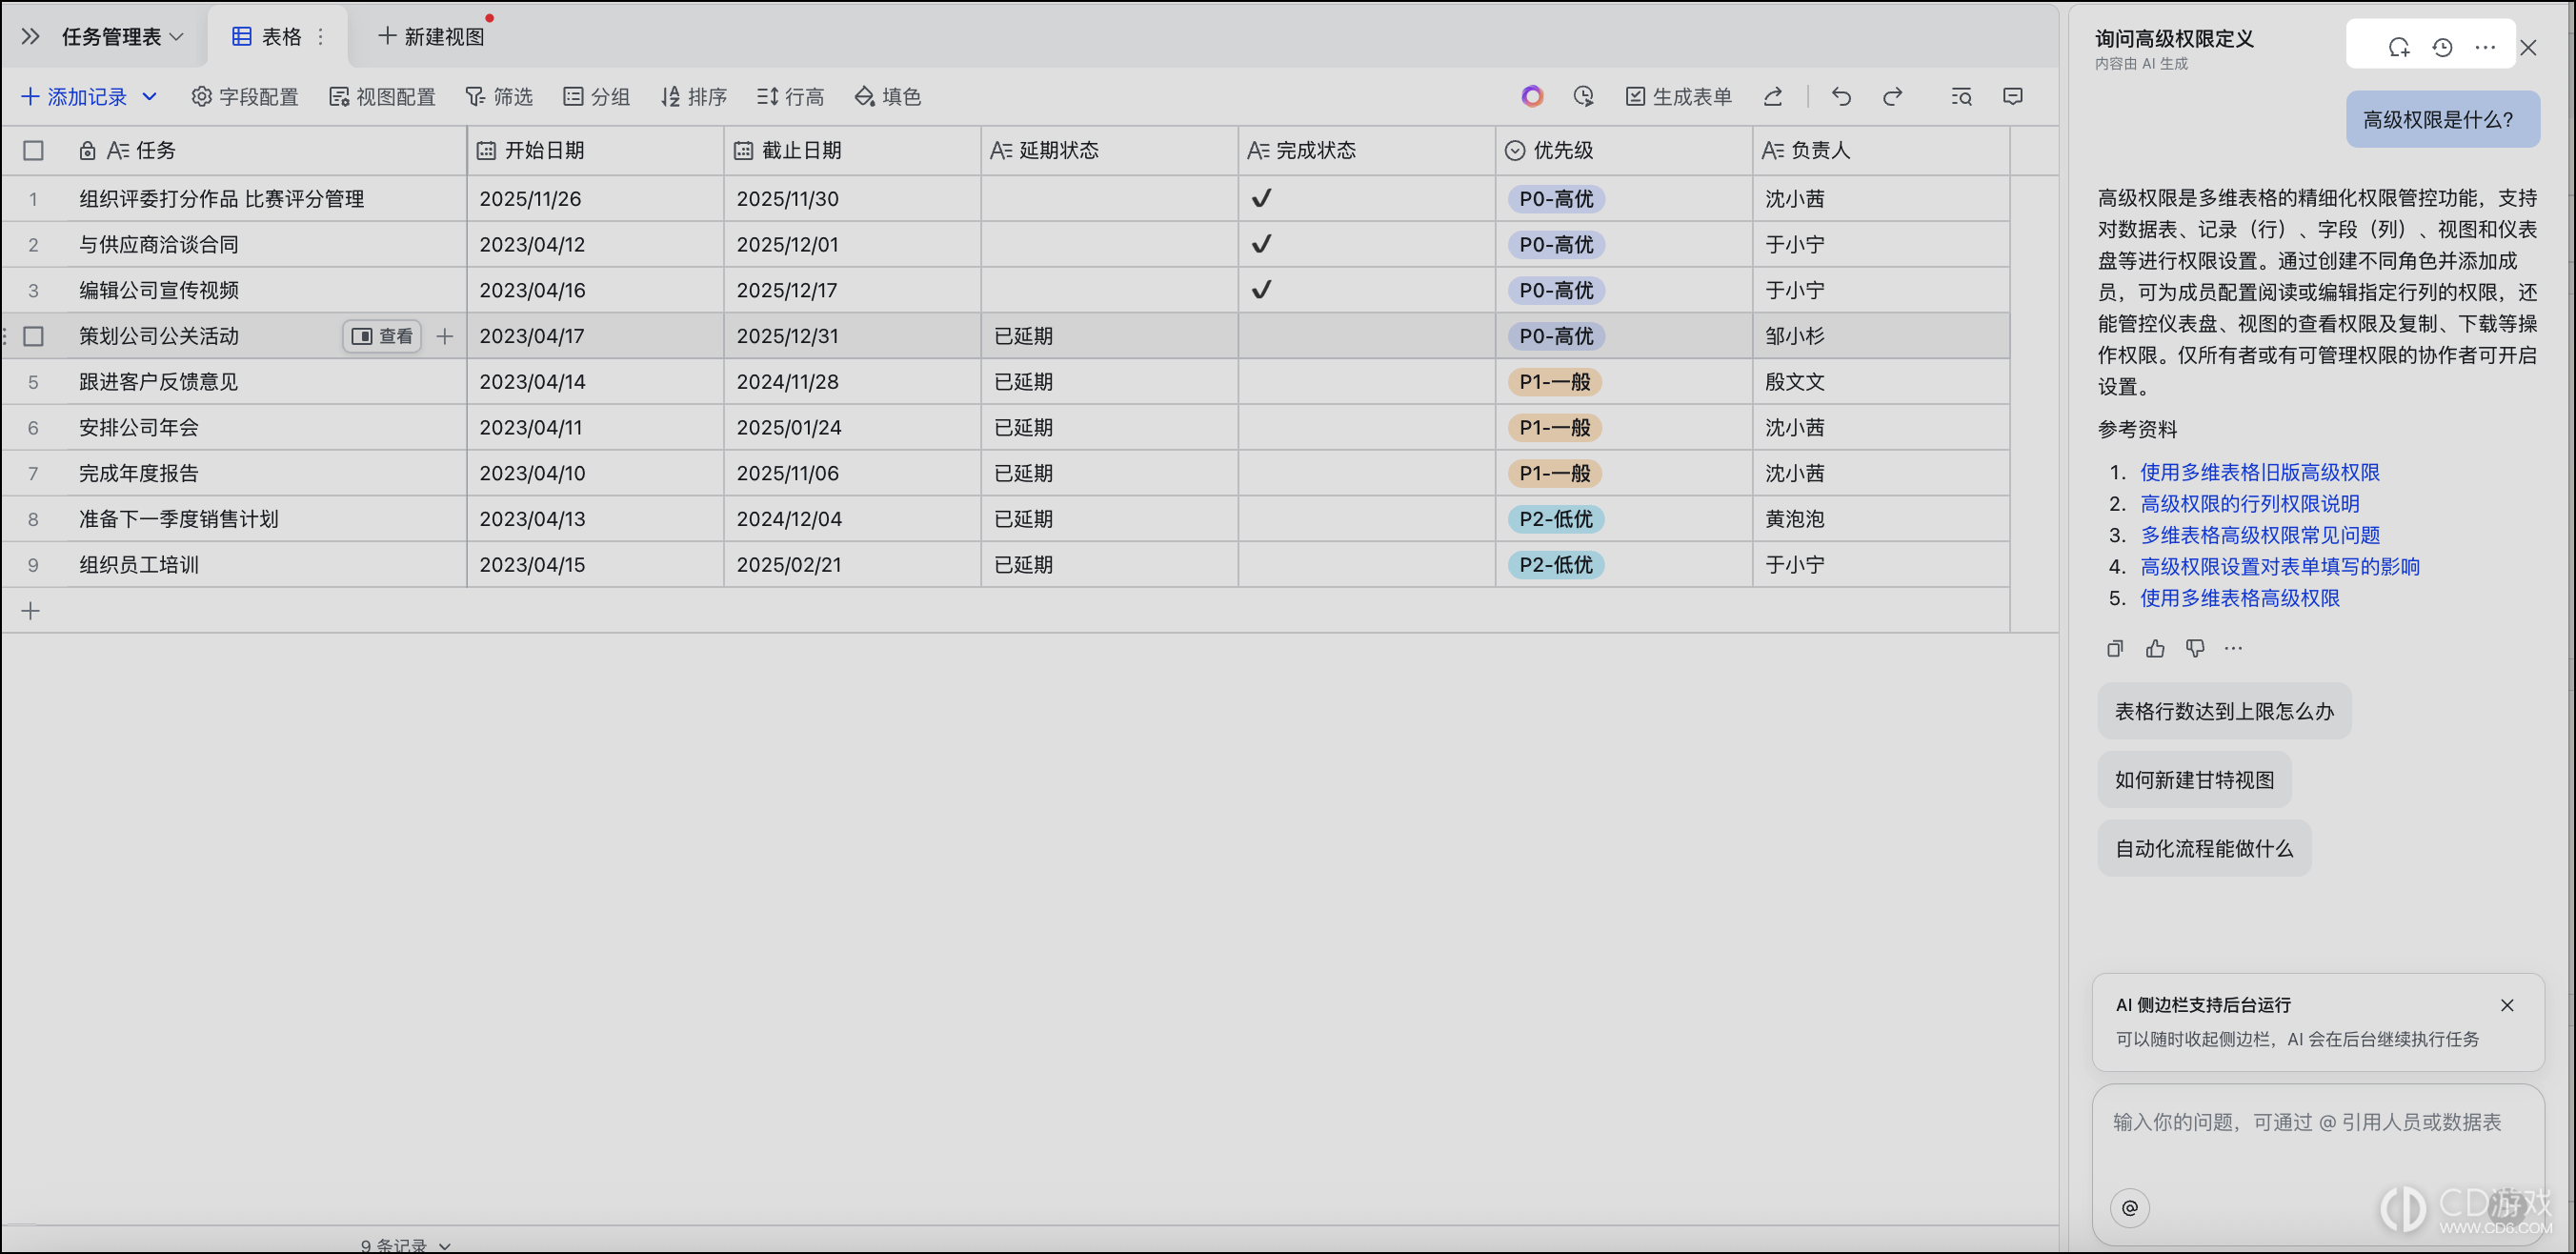Toggle checkbox for 策划公司公关活动 row
The image size is (2576, 1254).
coord(33,337)
